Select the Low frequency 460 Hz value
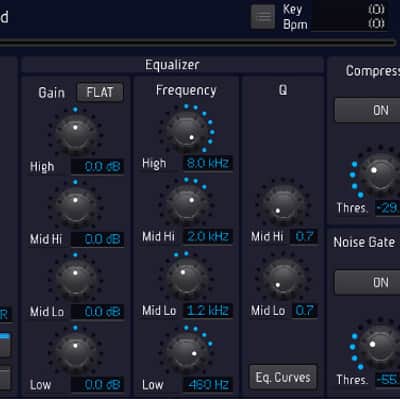 point(208,385)
